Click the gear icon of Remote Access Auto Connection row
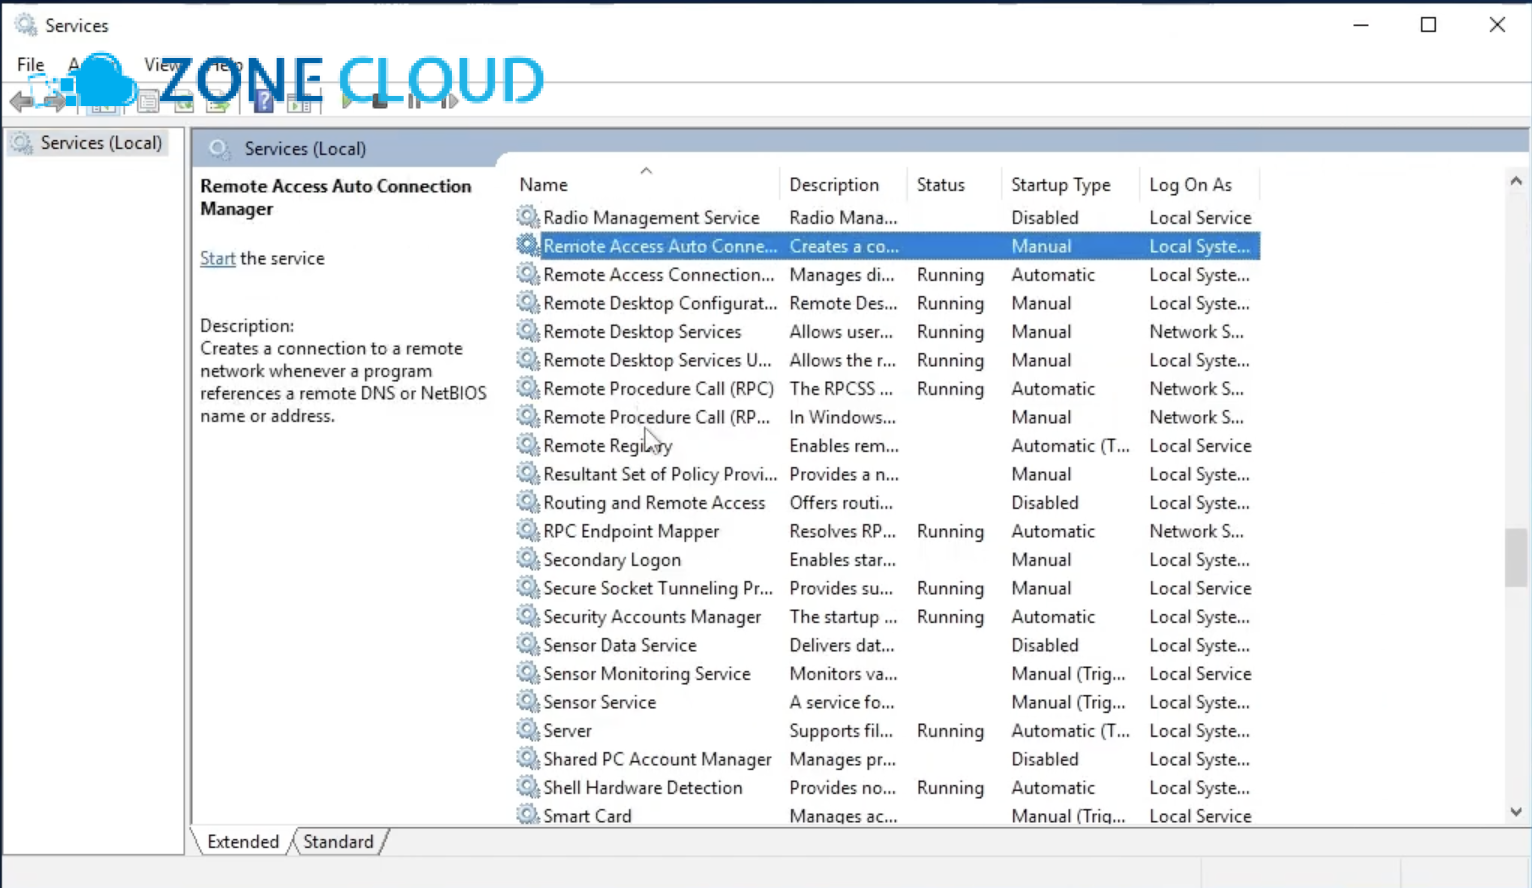Viewport: 1532px width, 888px height. pyautogui.click(x=527, y=245)
